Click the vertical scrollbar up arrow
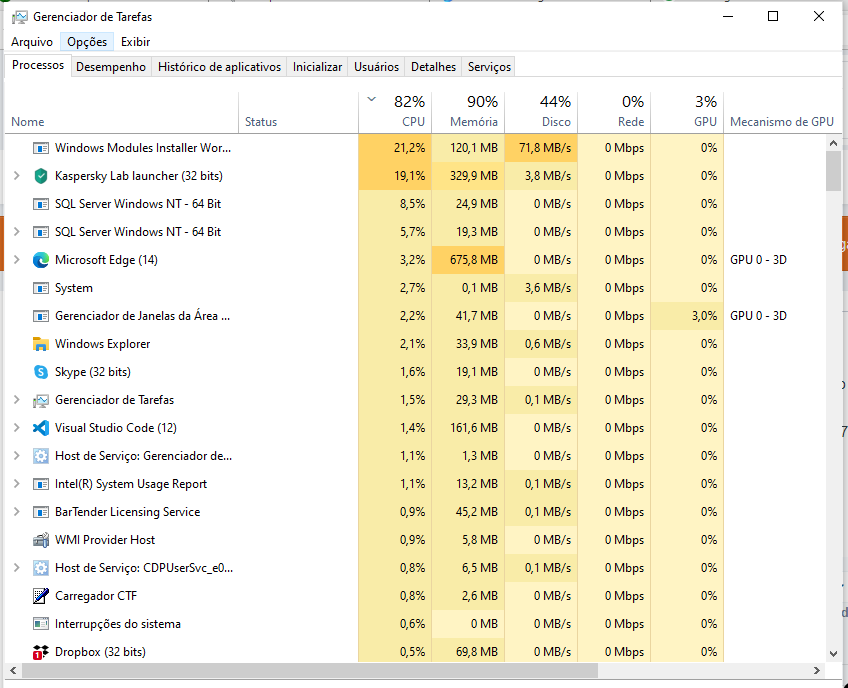Screen dimensions: 848x688 pos(833,143)
